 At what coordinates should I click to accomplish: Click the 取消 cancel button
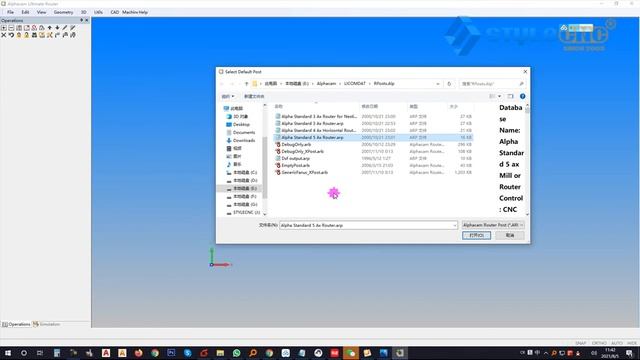tap(510, 236)
